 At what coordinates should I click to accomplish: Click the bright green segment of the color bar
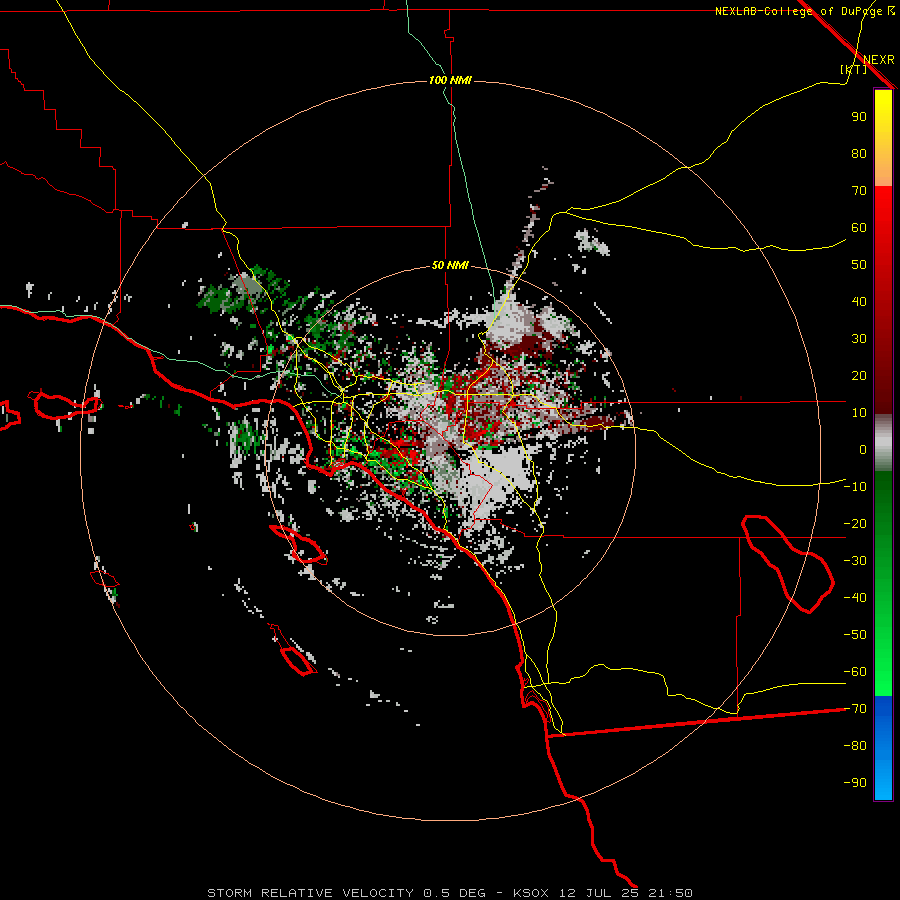pyautogui.click(x=883, y=660)
